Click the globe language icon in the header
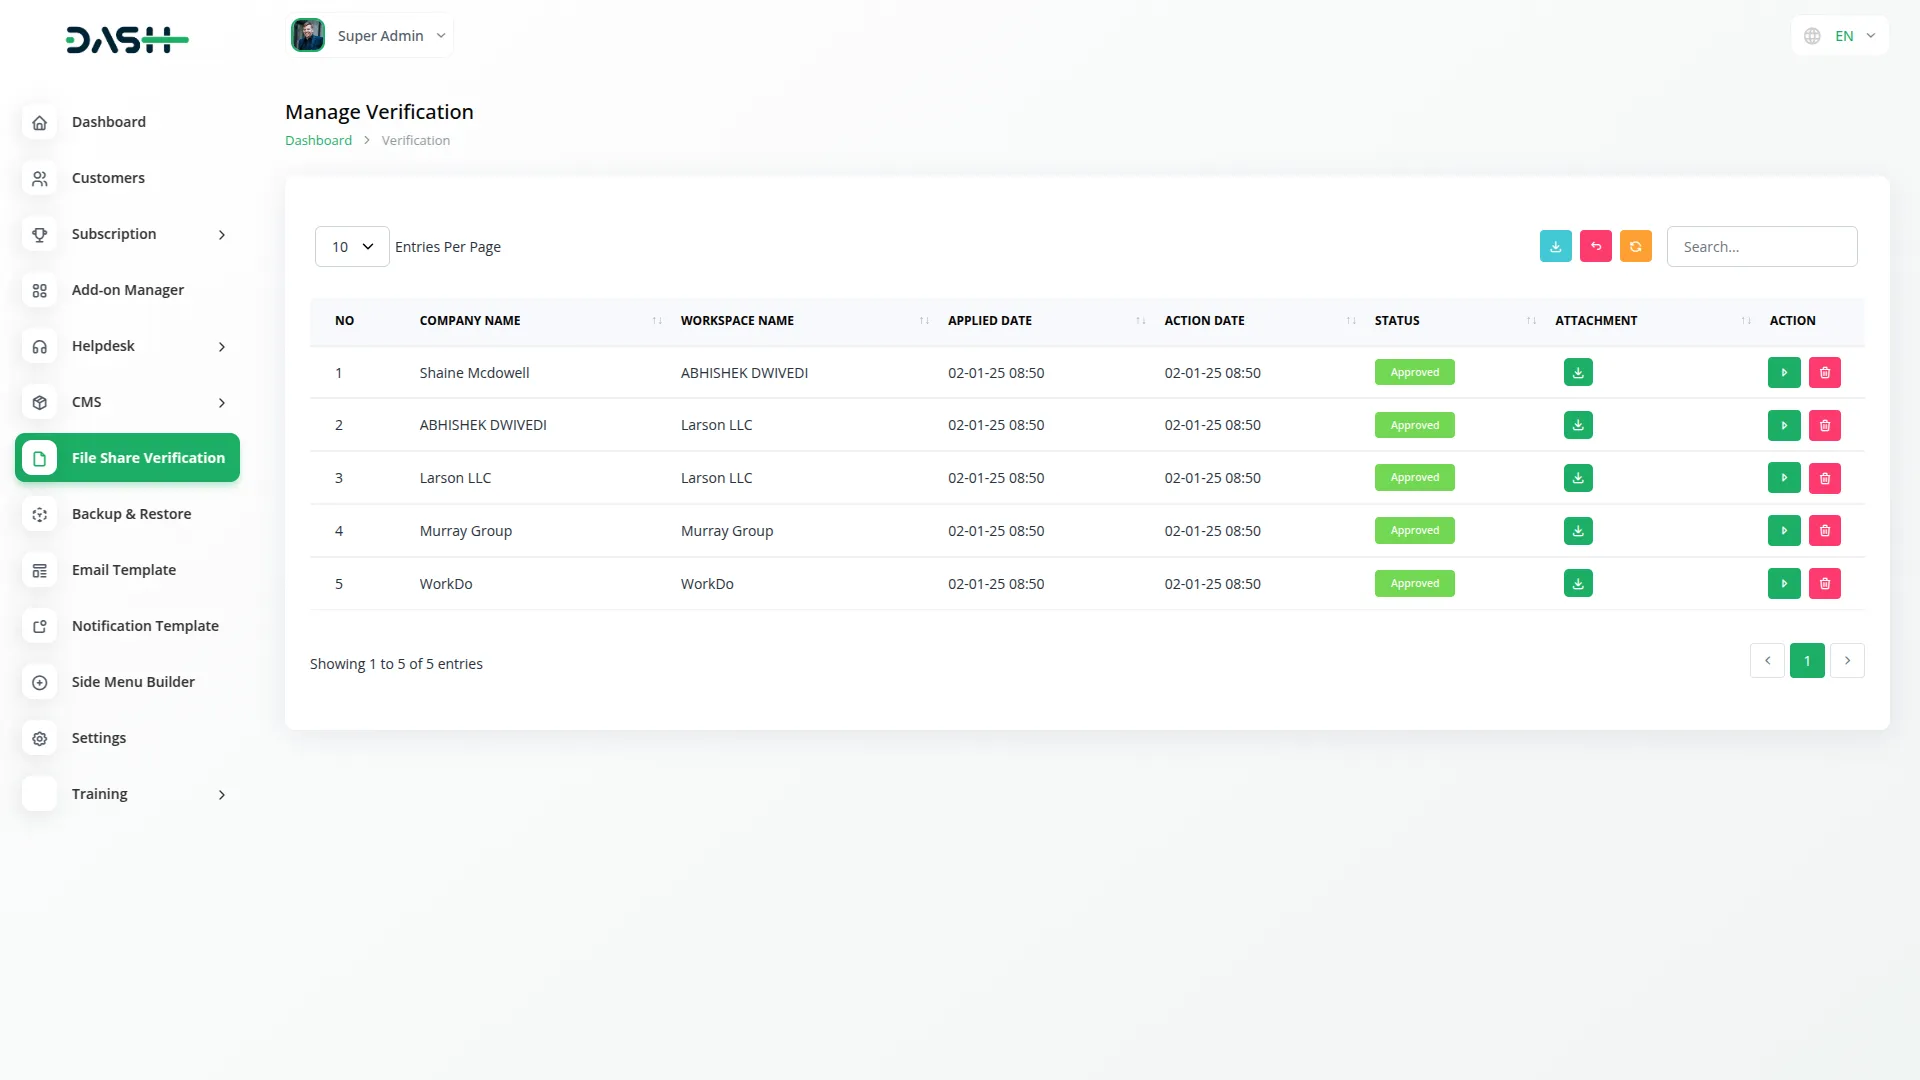Screen dimensions: 1920x1080 pyautogui.click(x=1811, y=35)
